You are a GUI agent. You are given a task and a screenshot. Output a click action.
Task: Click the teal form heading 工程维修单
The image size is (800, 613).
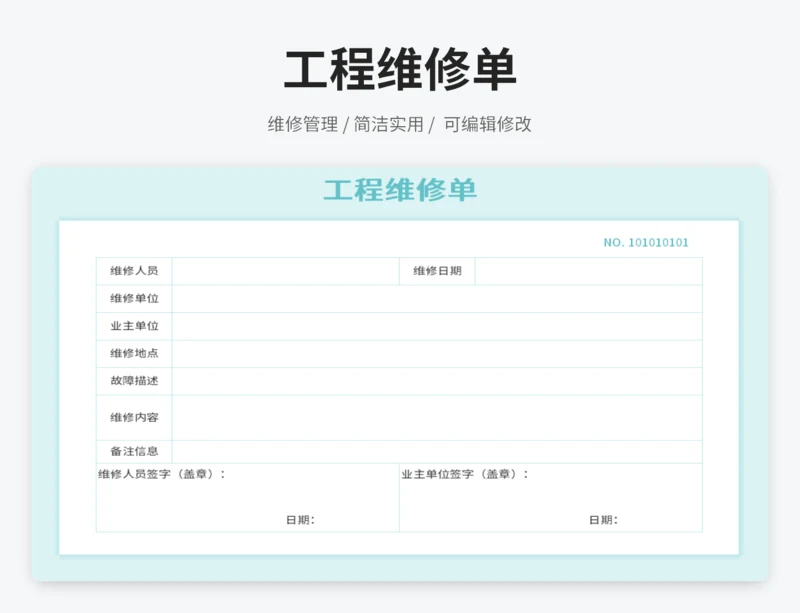click(x=400, y=190)
